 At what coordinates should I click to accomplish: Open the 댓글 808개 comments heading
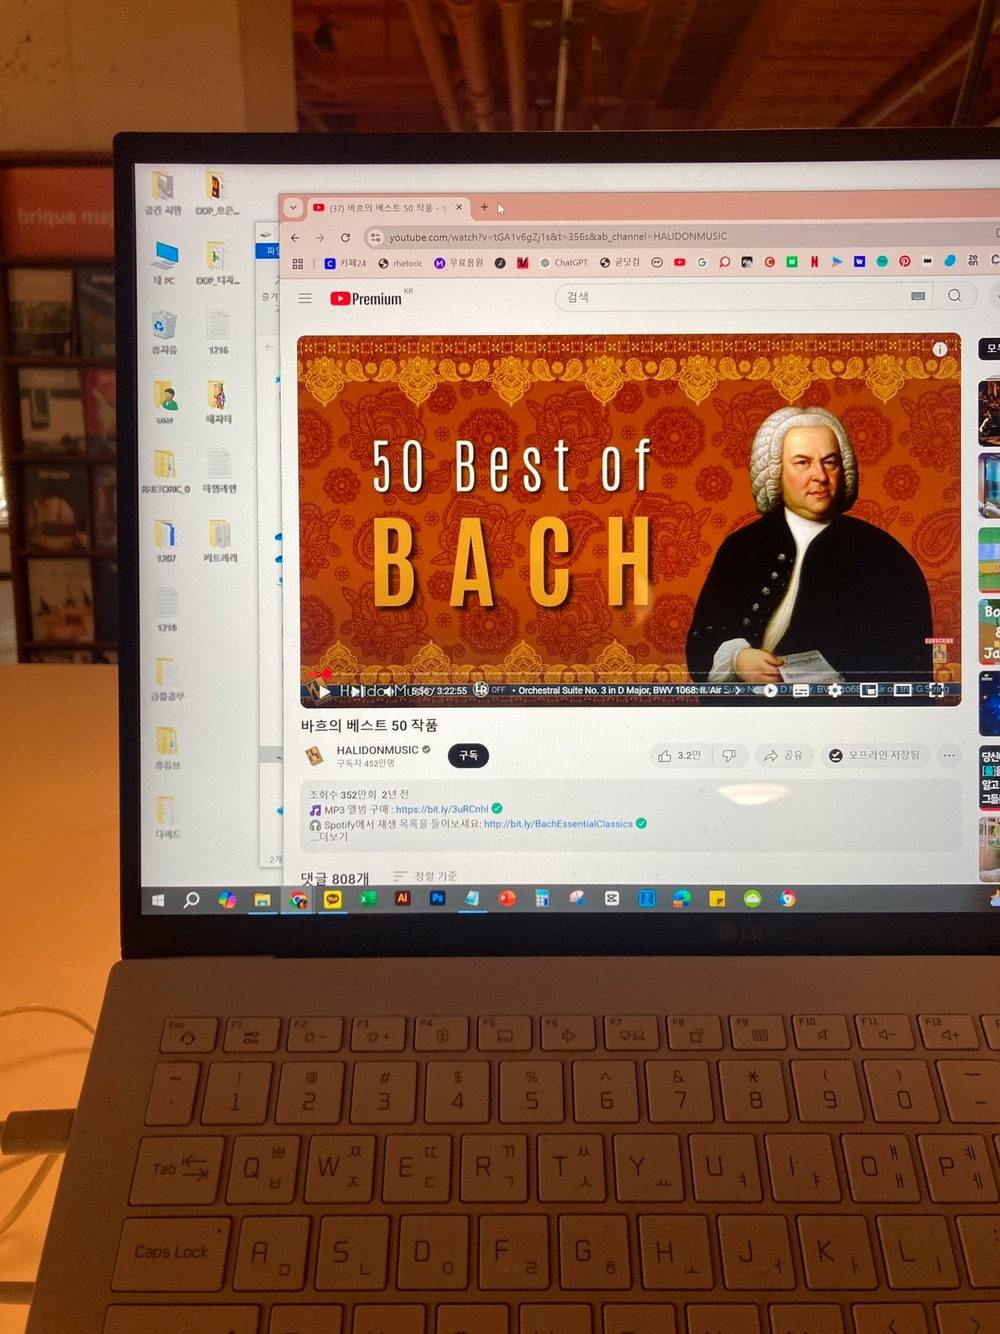(x=335, y=878)
